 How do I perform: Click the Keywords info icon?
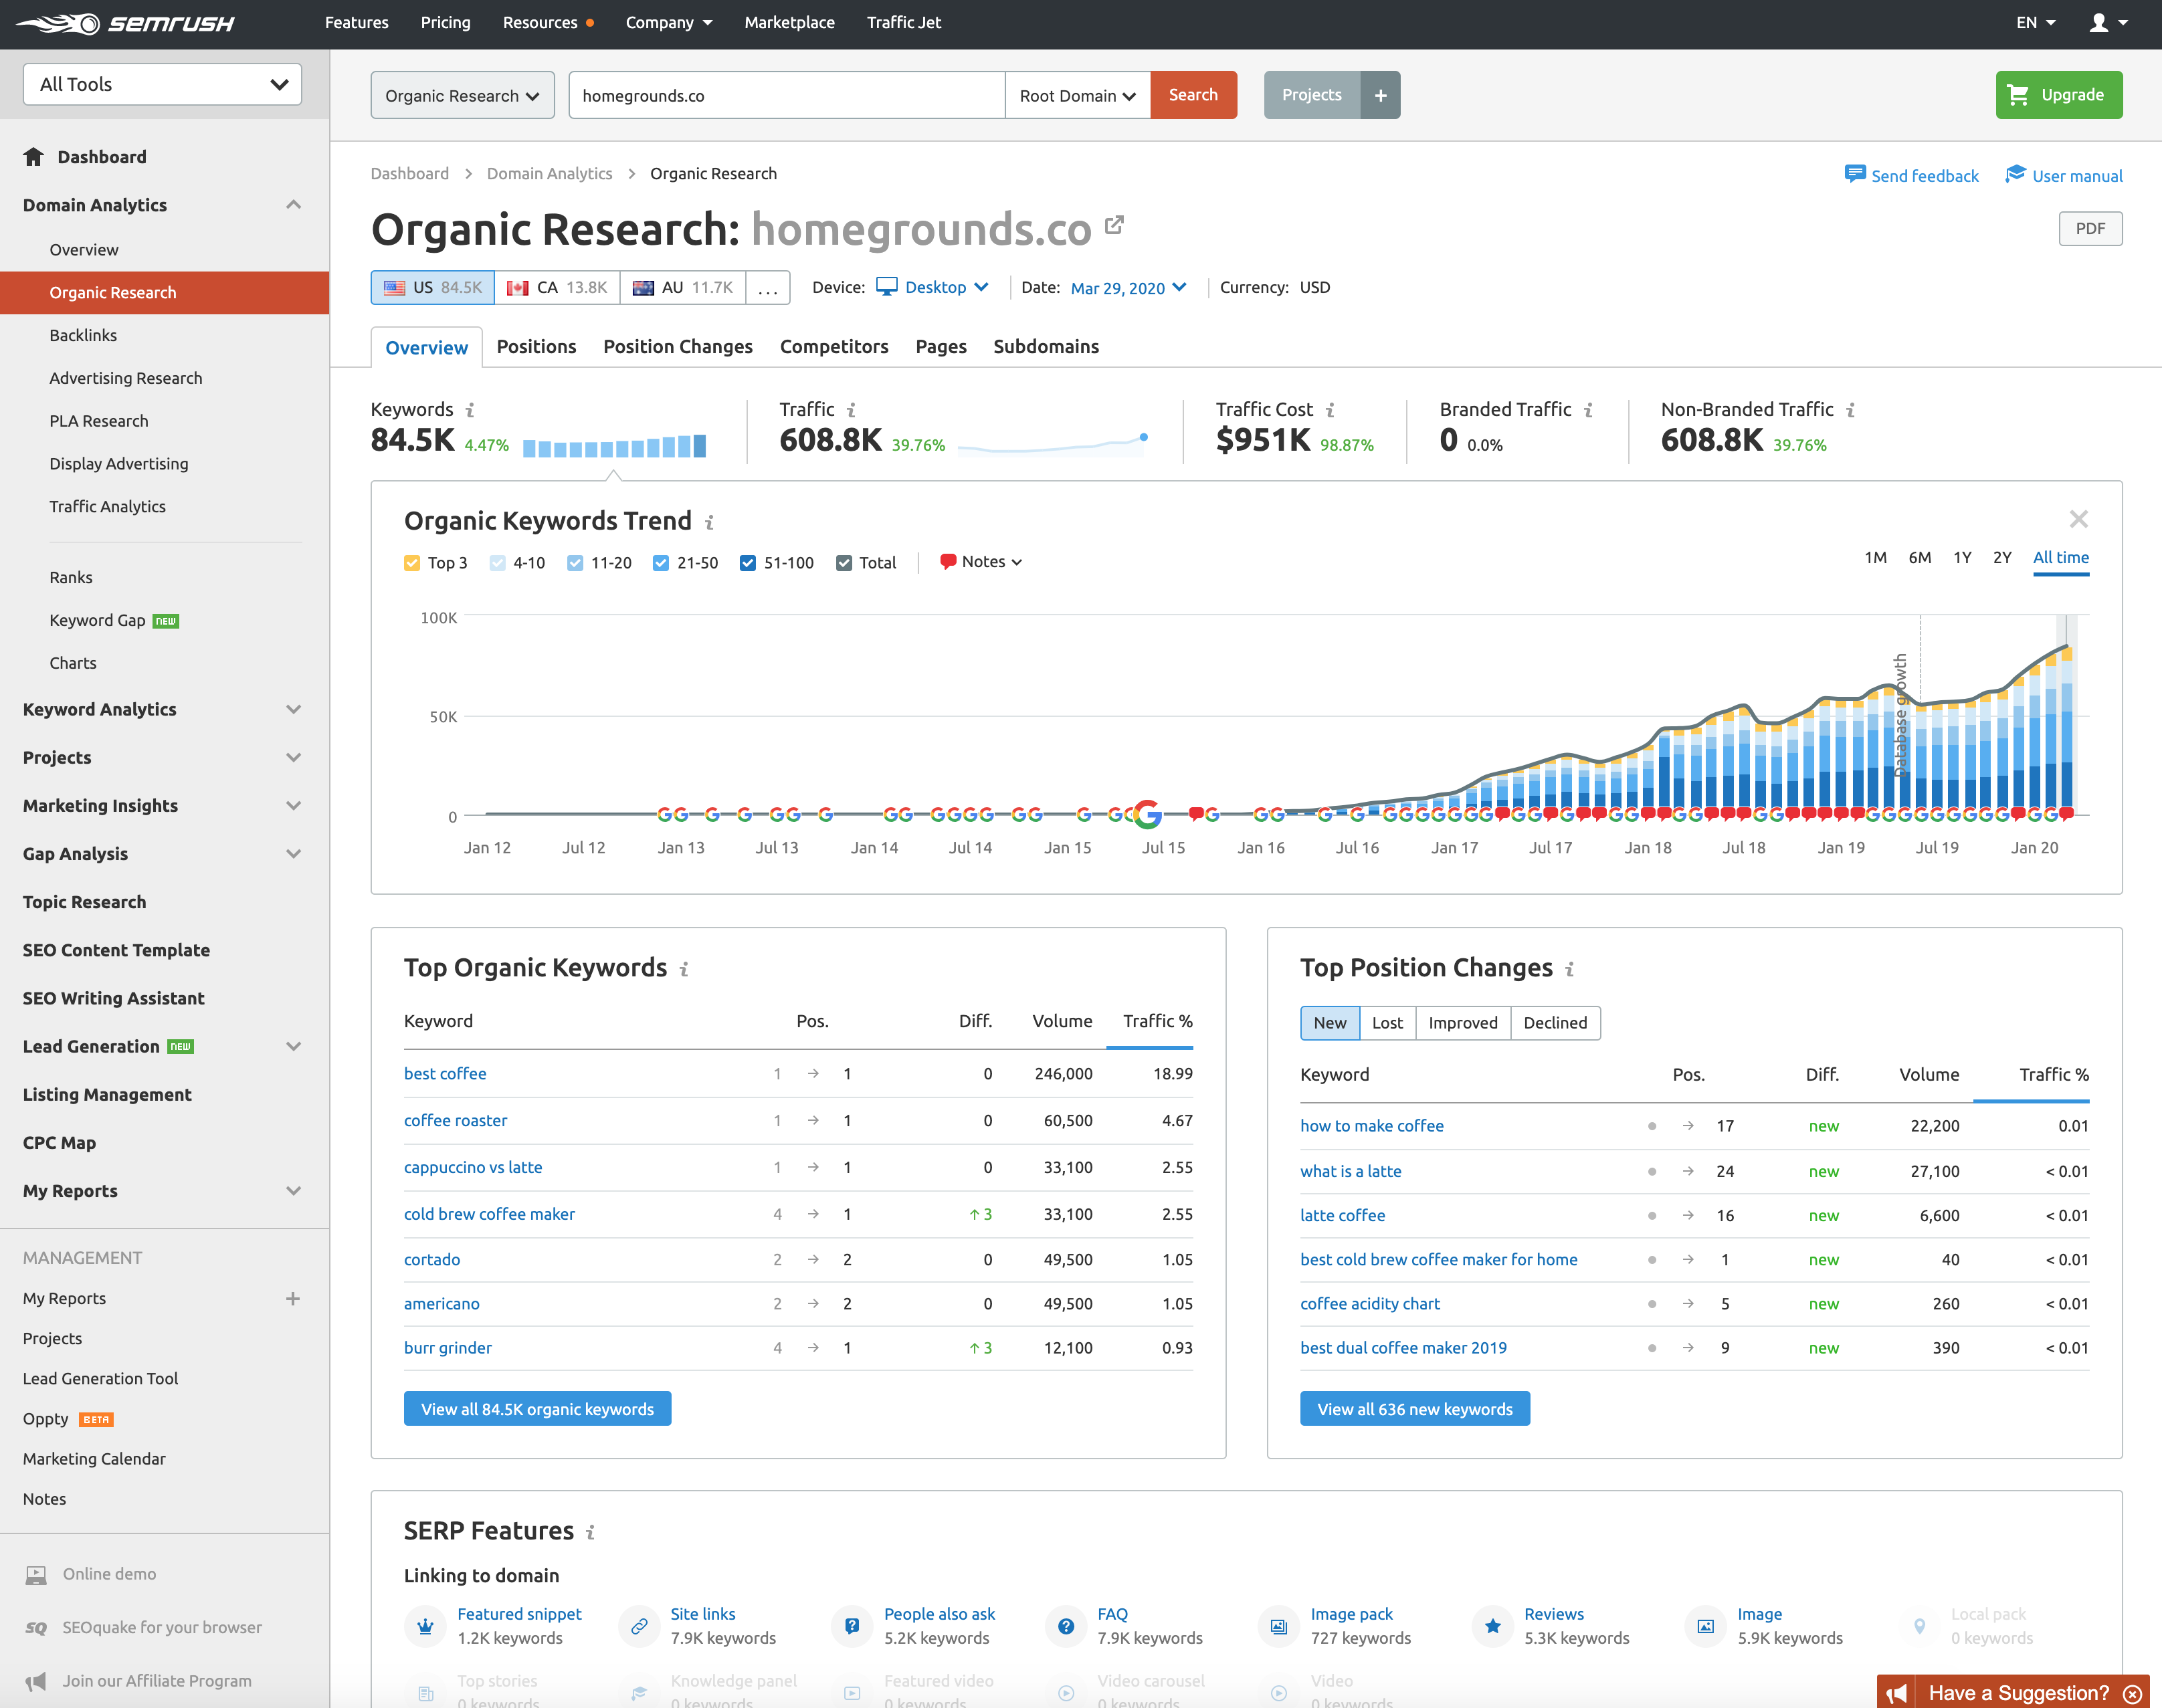(470, 410)
